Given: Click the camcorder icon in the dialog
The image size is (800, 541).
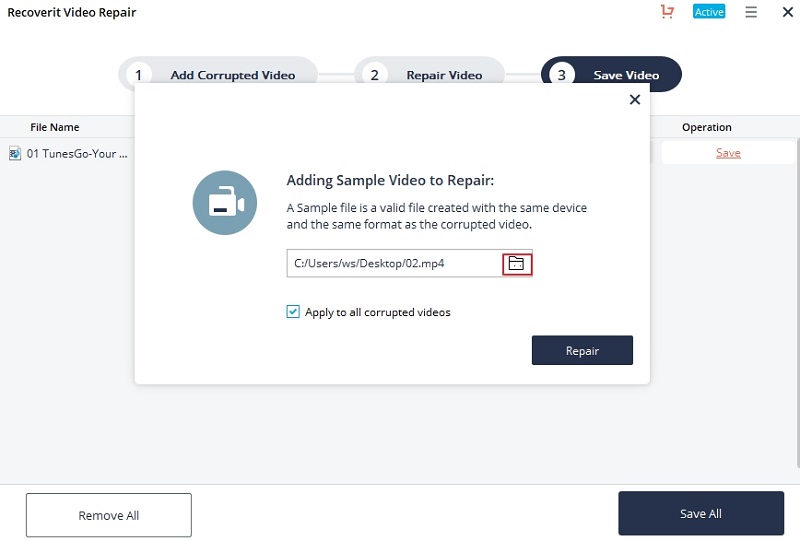Looking at the screenshot, I should pyautogui.click(x=224, y=203).
